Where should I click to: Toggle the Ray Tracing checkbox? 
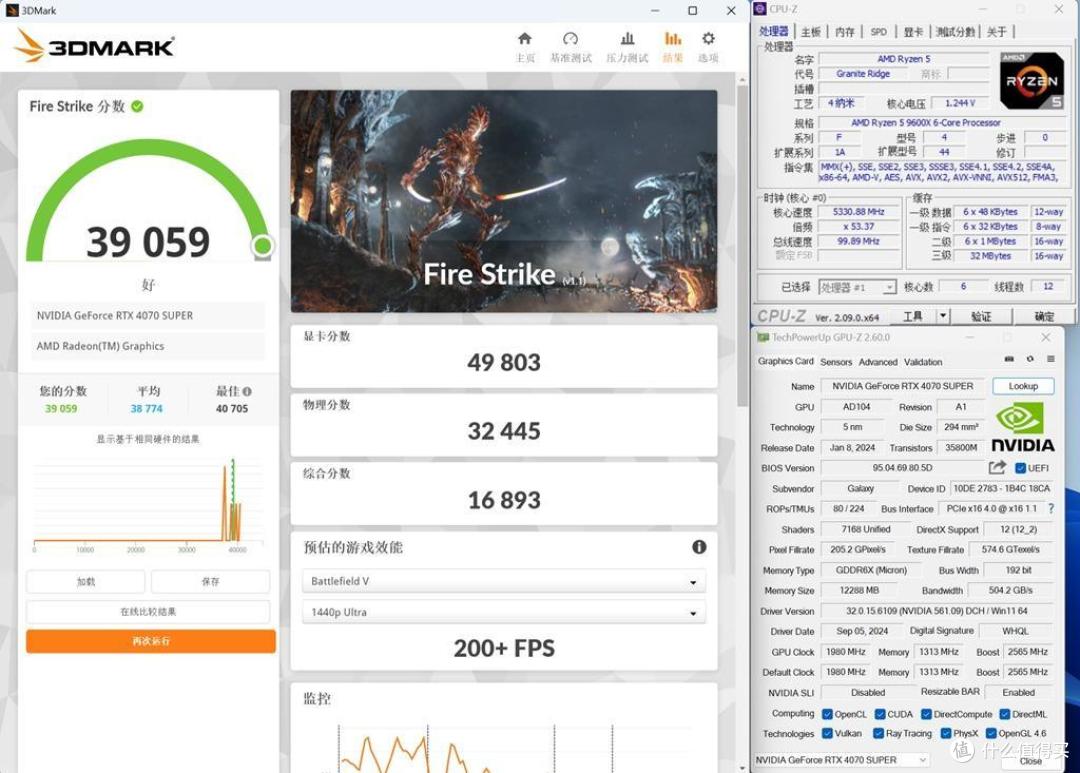point(878,734)
